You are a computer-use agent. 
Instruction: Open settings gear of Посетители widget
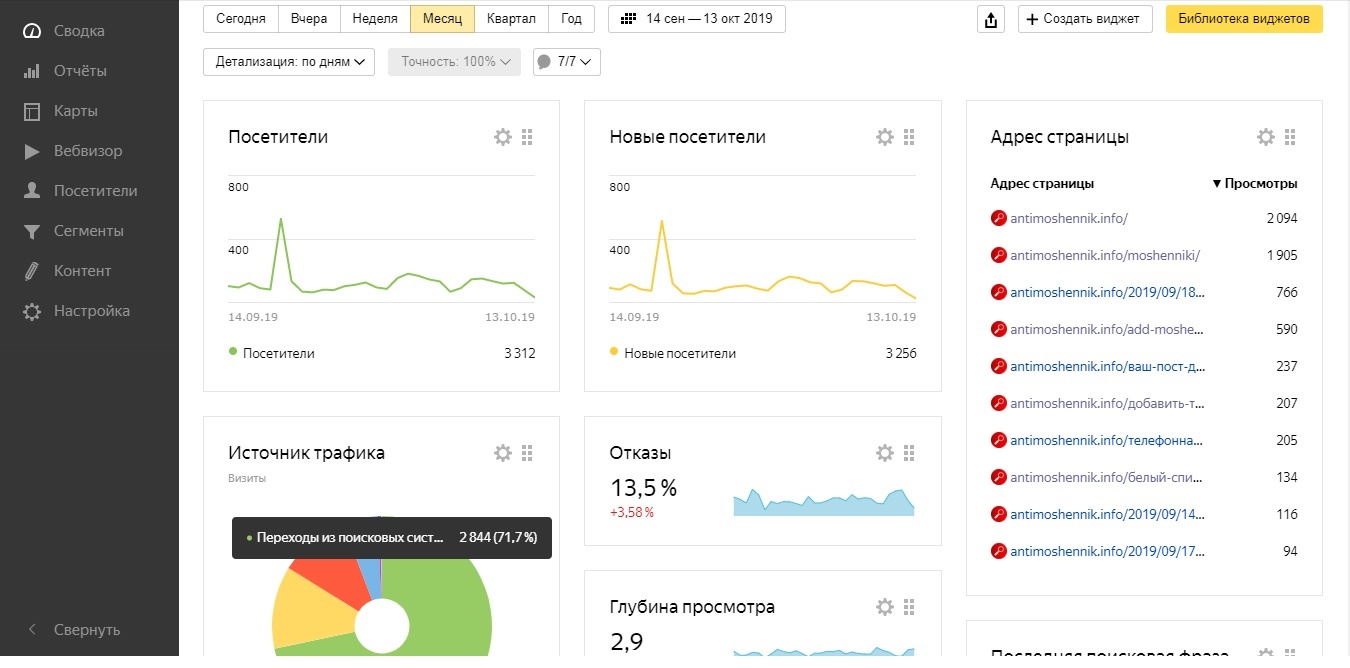(503, 137)
